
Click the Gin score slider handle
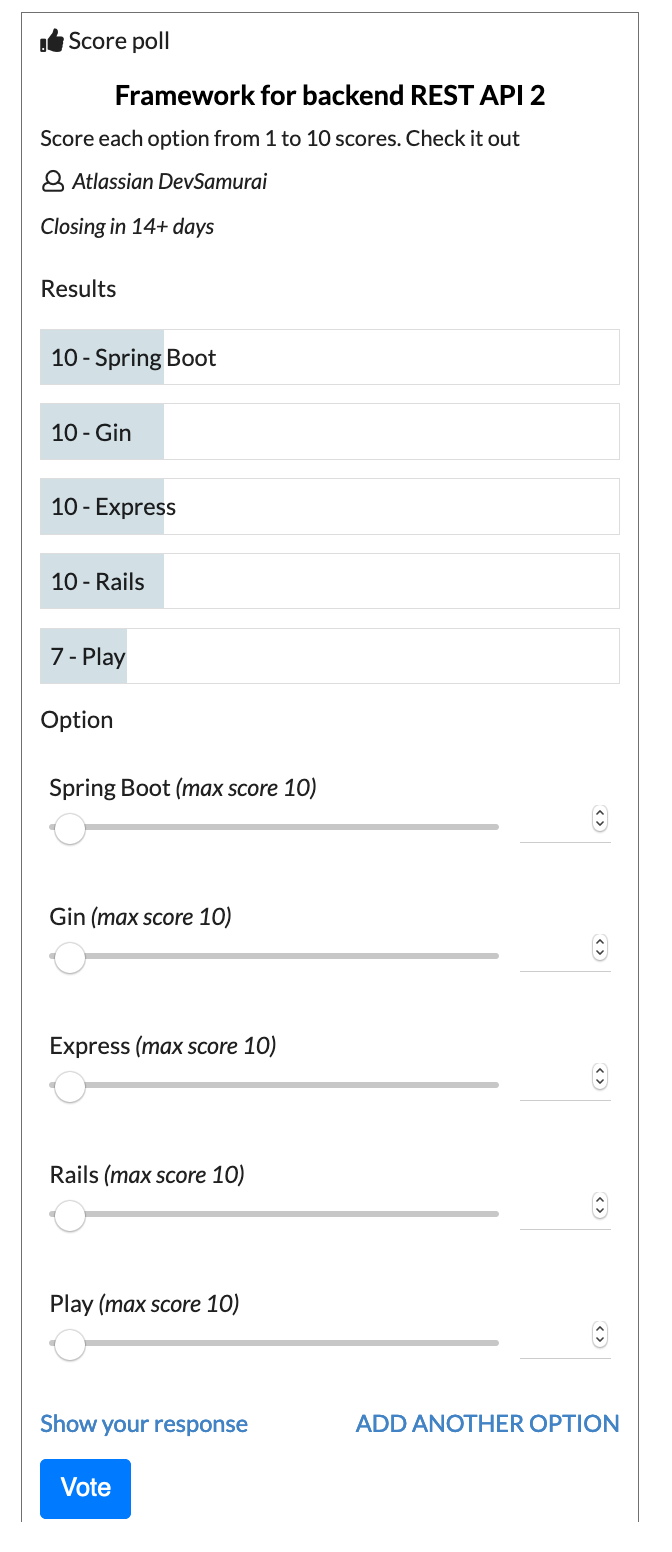point(69,958)
